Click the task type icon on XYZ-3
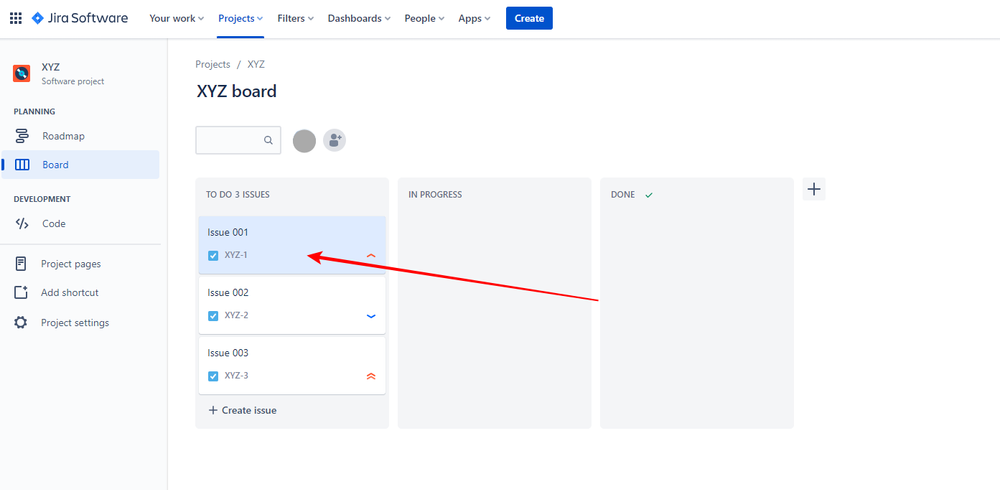Viewport: 1000px width, 490px height. (x=213, y=376)
